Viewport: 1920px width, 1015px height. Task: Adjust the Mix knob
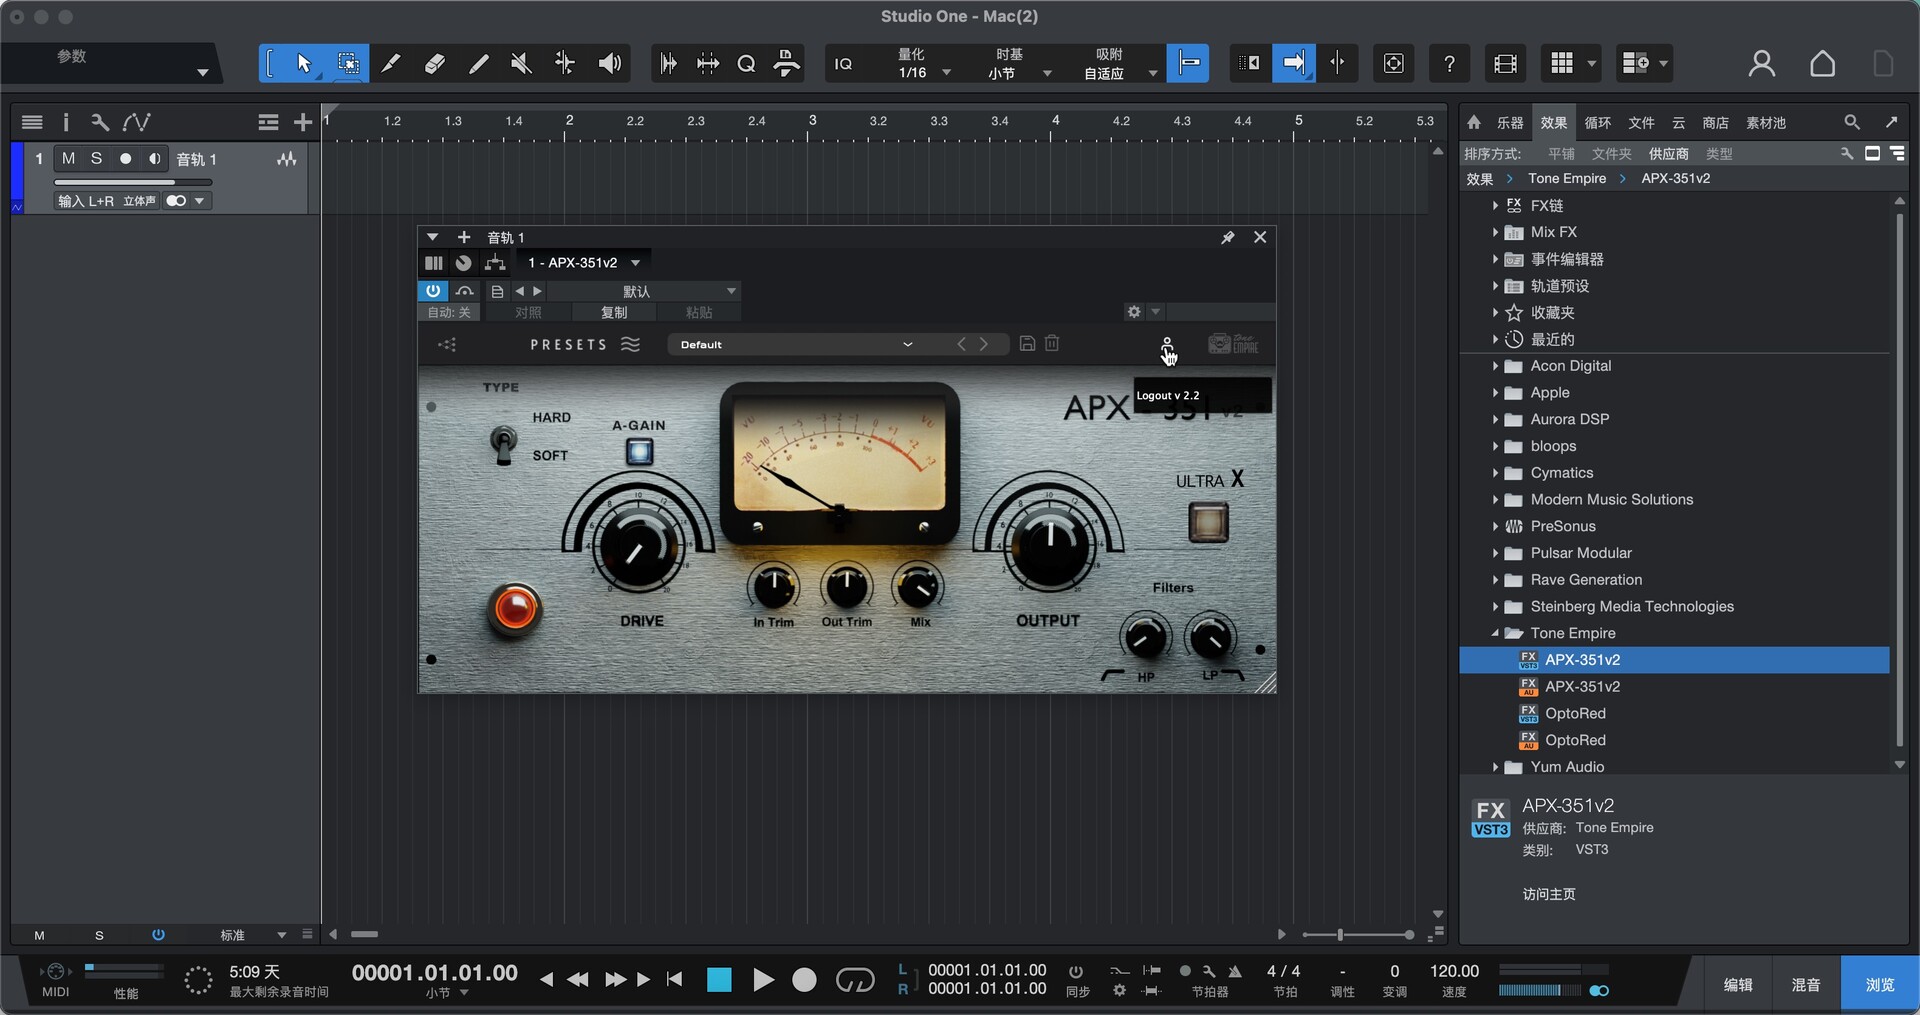pos(918,587)
